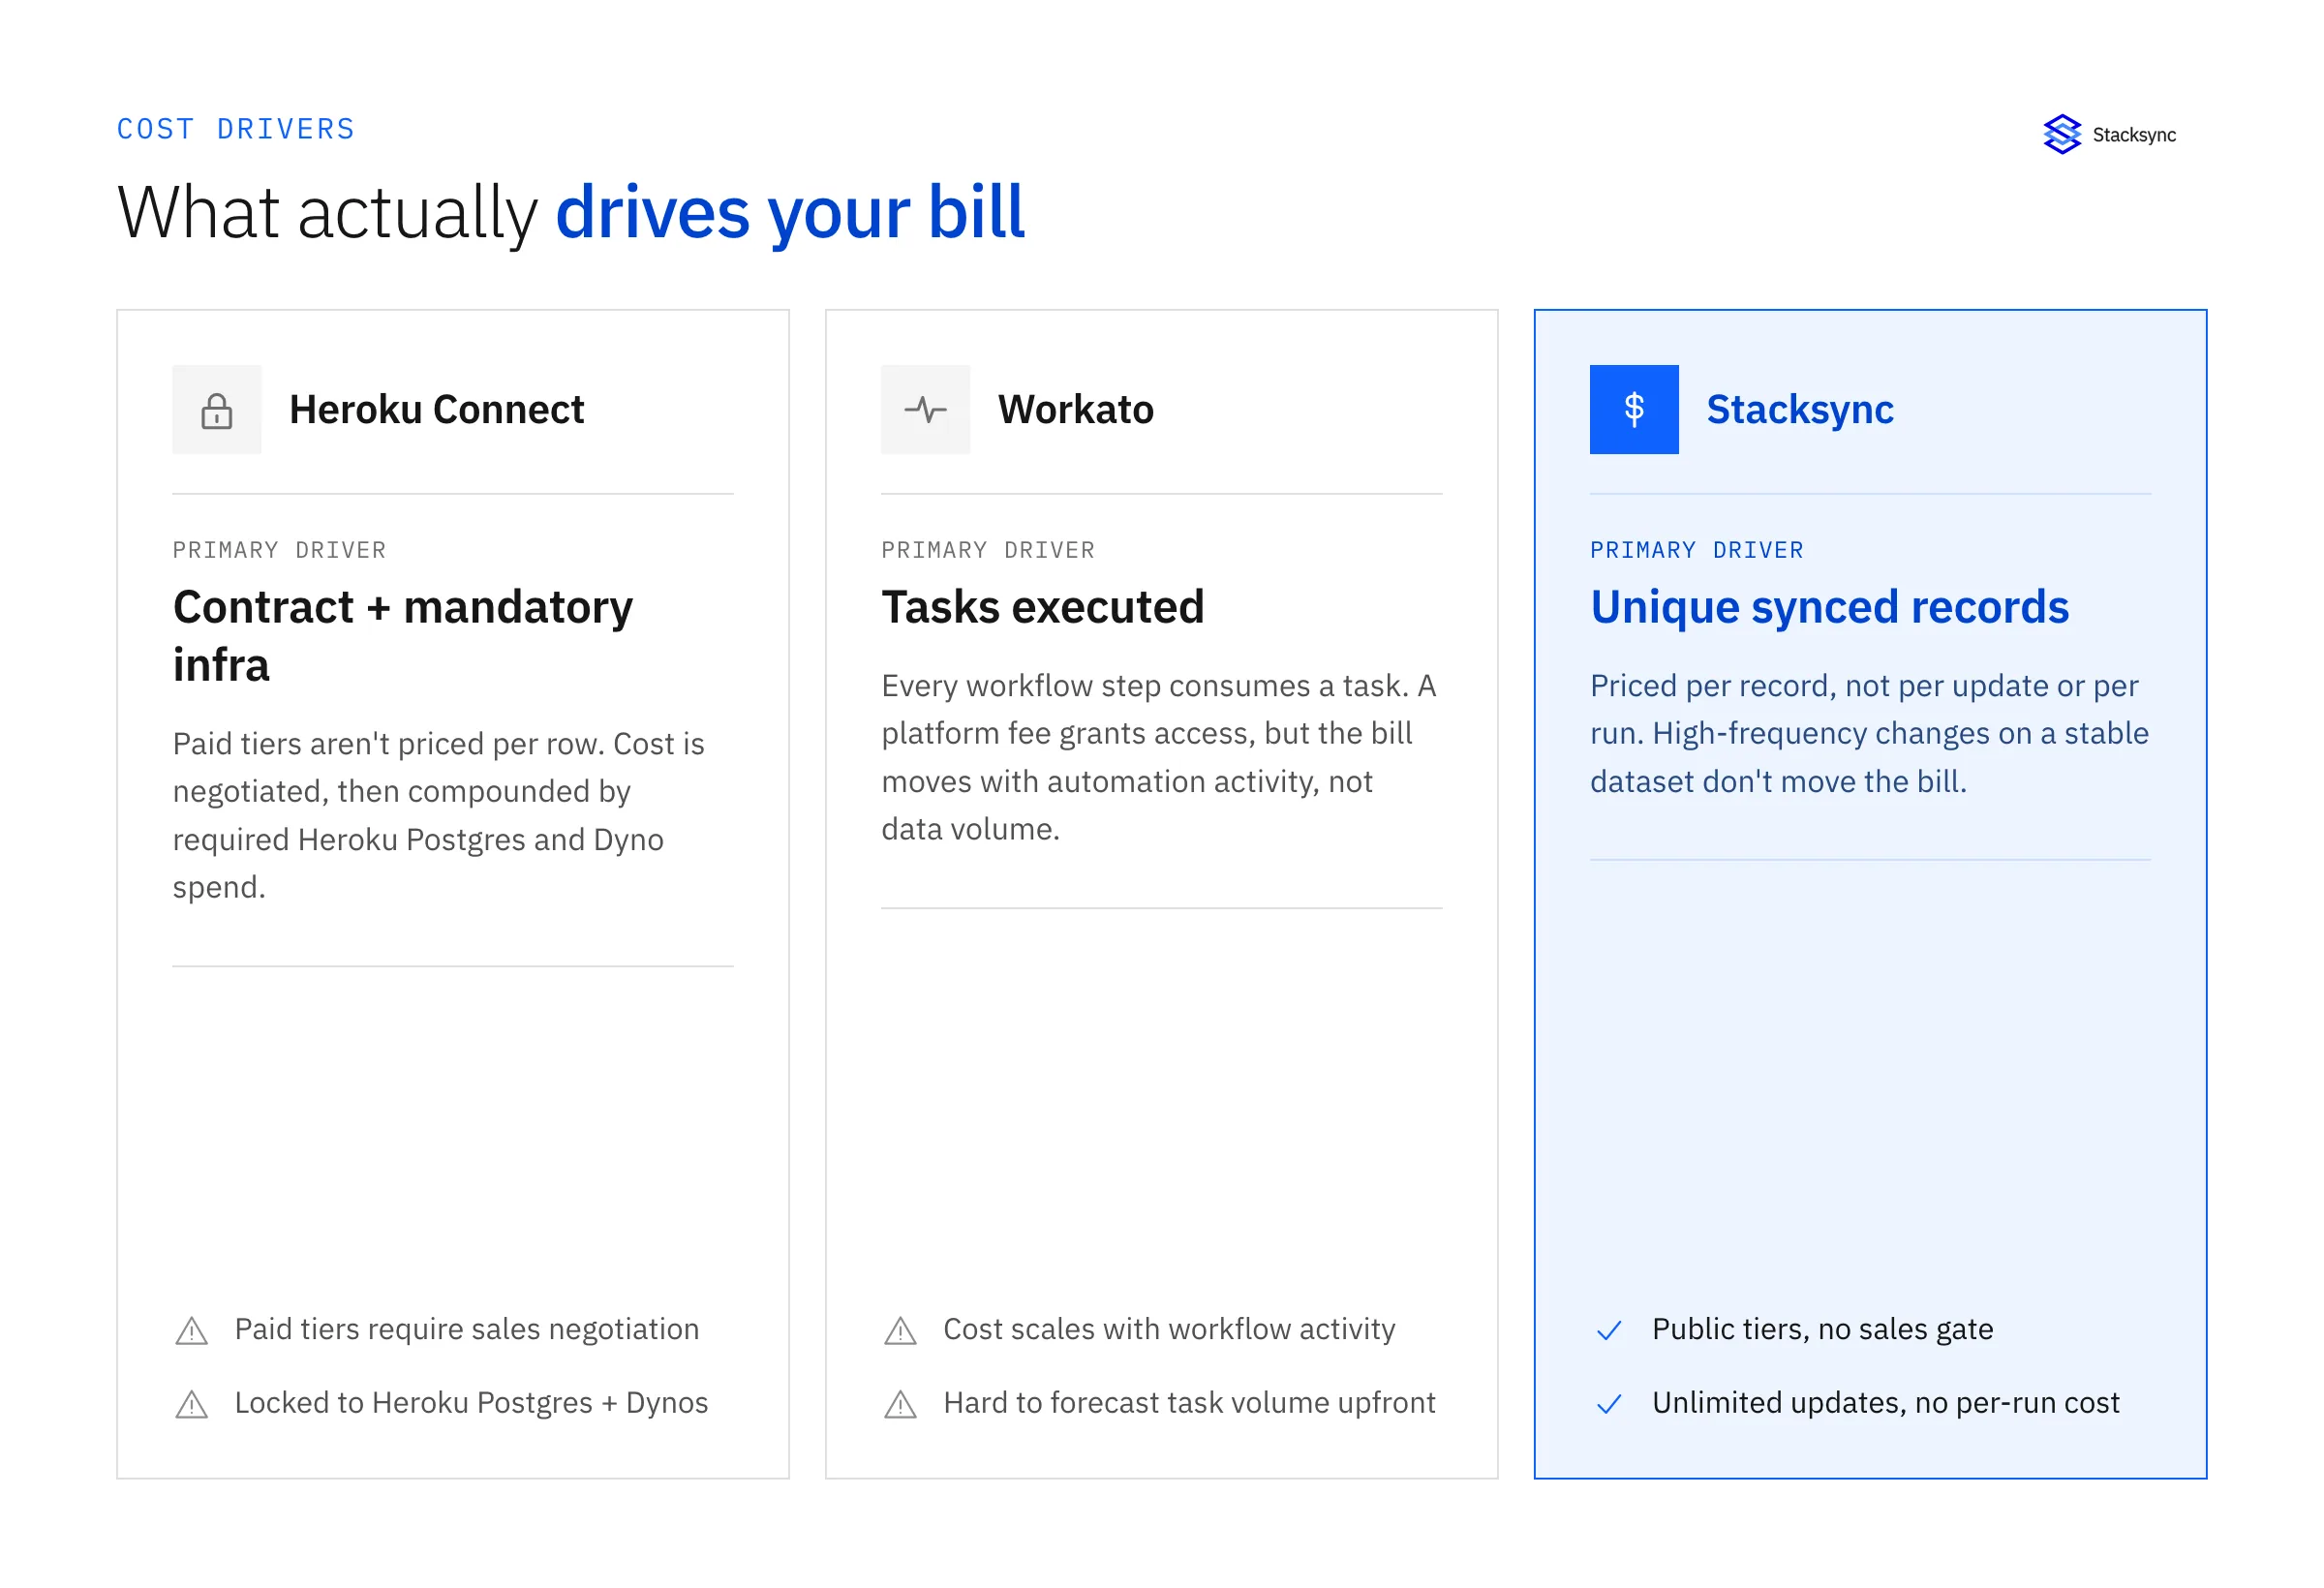The height and width of the screenshot is (1588, 2324).
Task: Click paragraph starting Every workflow step consumes a task
Action: coord(1160,758)
